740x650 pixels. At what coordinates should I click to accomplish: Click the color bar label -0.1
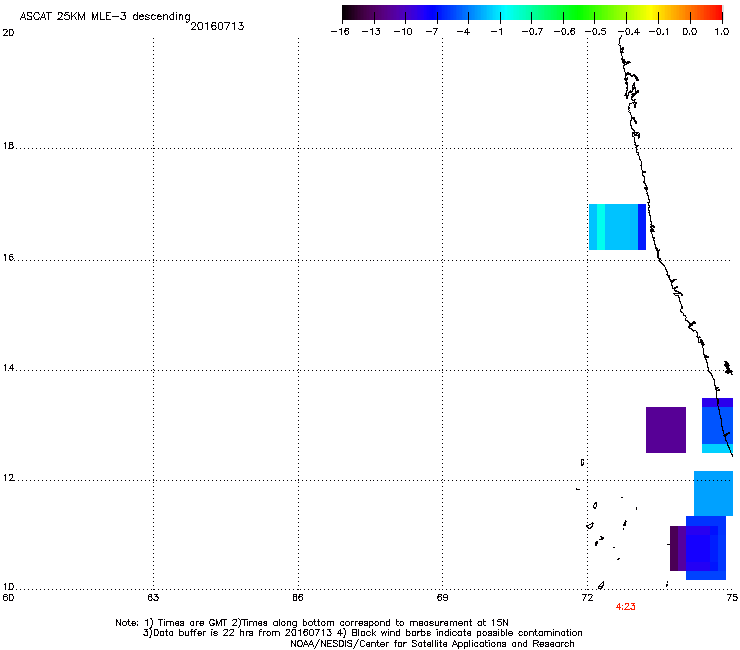pyautogui.click(x=659, y=32)
